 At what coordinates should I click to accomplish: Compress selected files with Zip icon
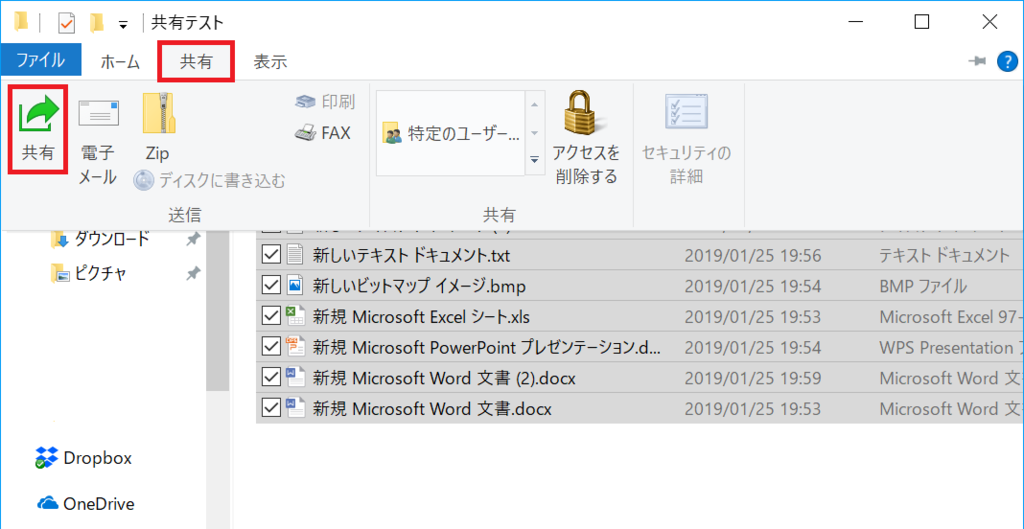click(x=157, y=112)
